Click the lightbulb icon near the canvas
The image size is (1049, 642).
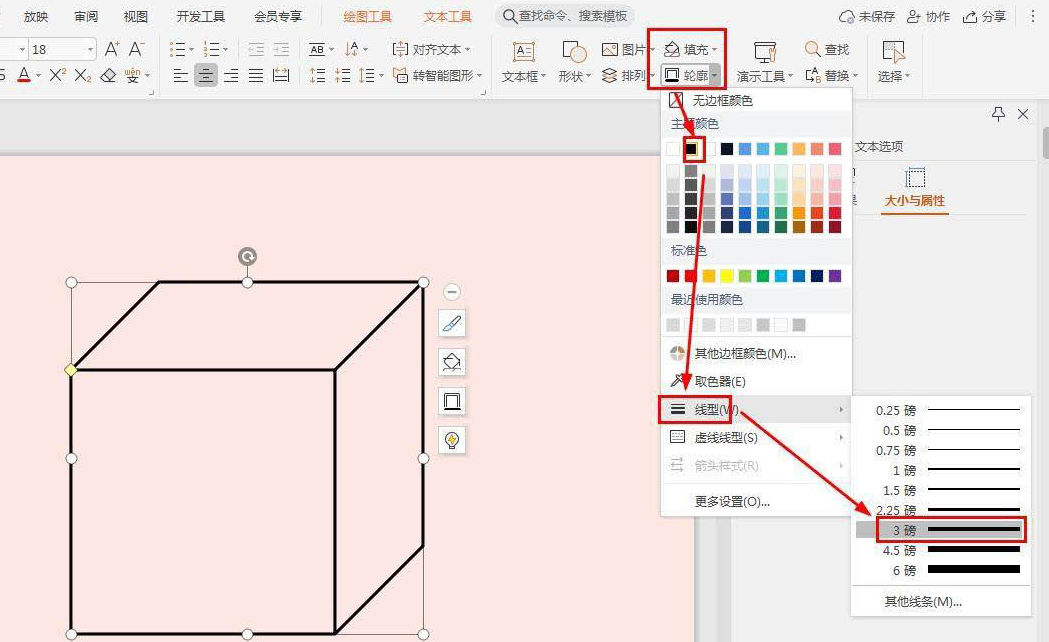point(451,440)
